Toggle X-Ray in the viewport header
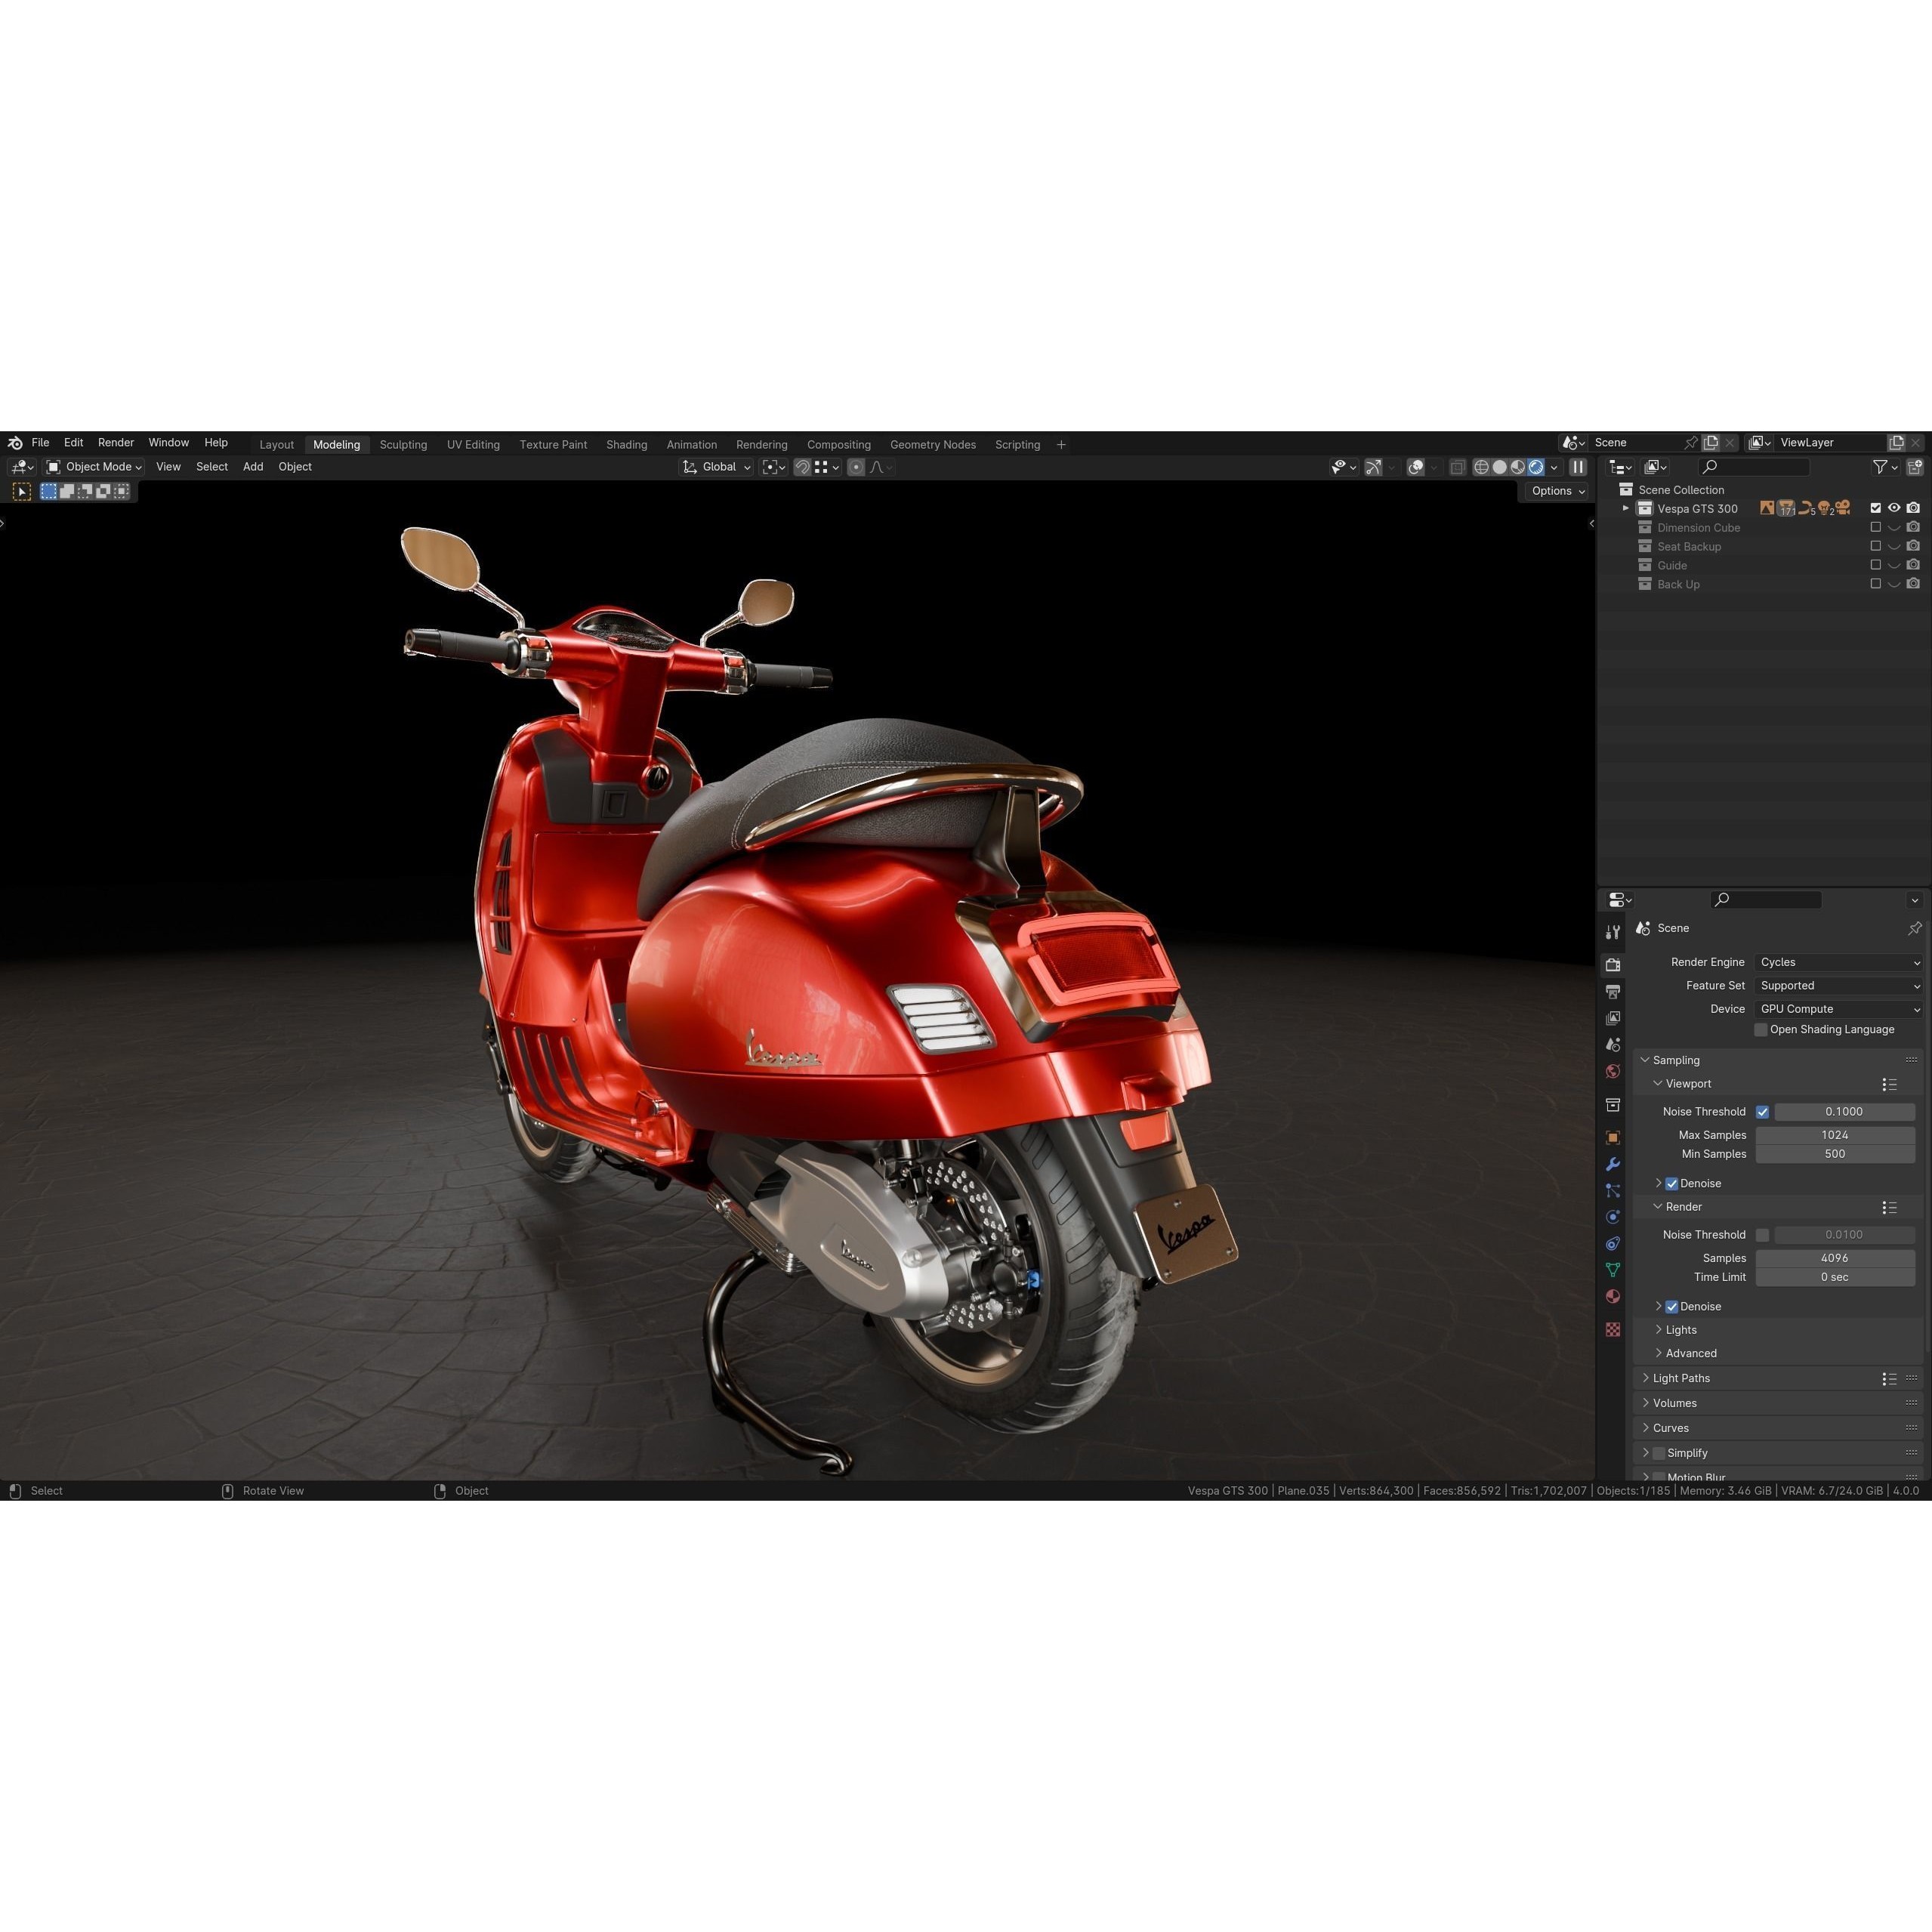This screenshot has width=1932, height=1932. click(x=1457, y=467)
